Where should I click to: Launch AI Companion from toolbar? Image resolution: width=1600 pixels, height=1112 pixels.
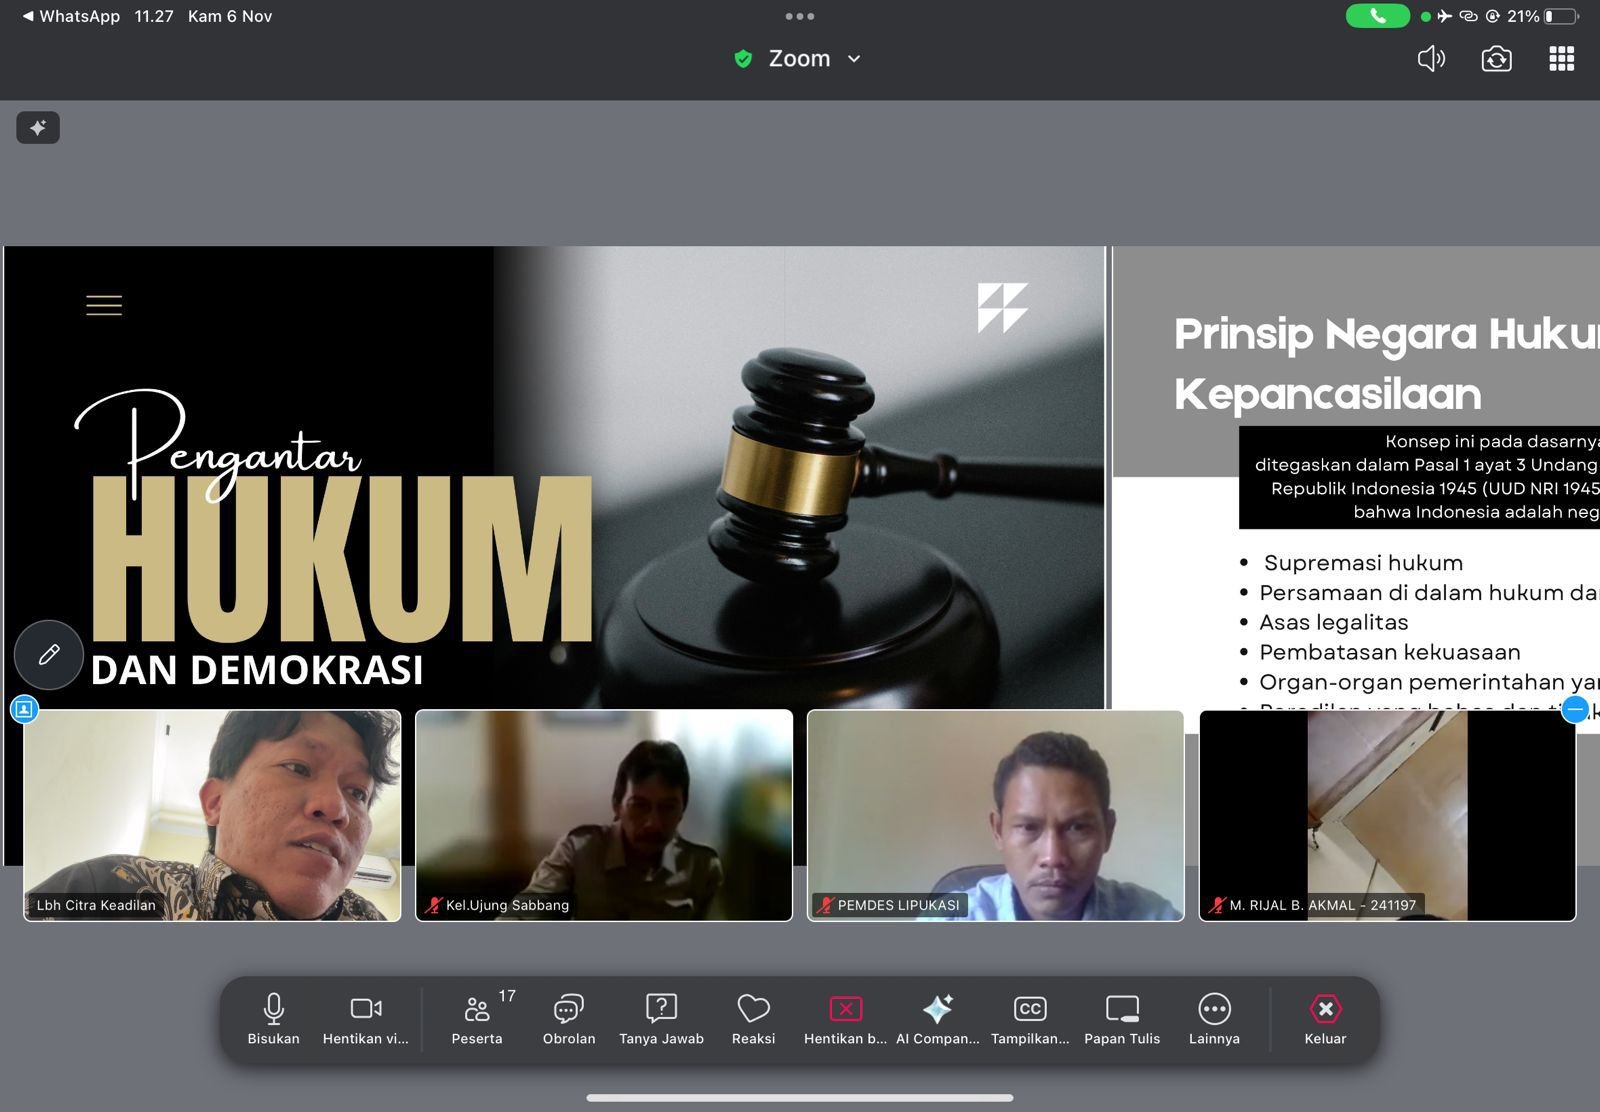937,1018
